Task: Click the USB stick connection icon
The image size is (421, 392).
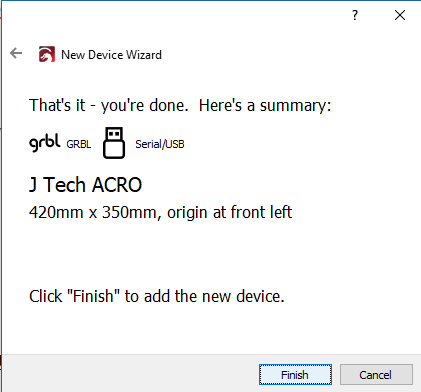Action: coord(114,143)
